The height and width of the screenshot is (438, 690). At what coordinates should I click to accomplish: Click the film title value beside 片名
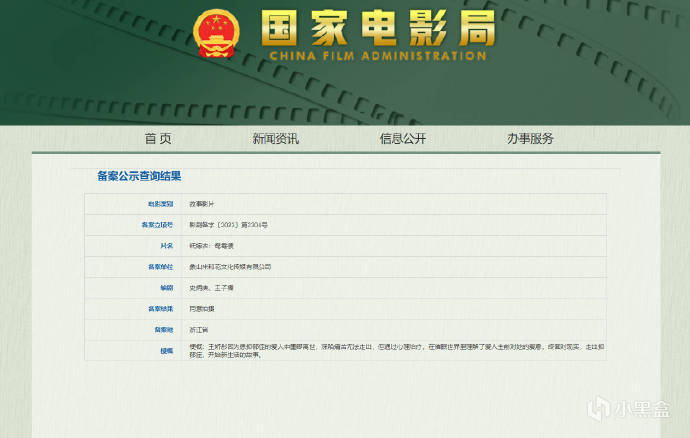click(x=211, y=246)
